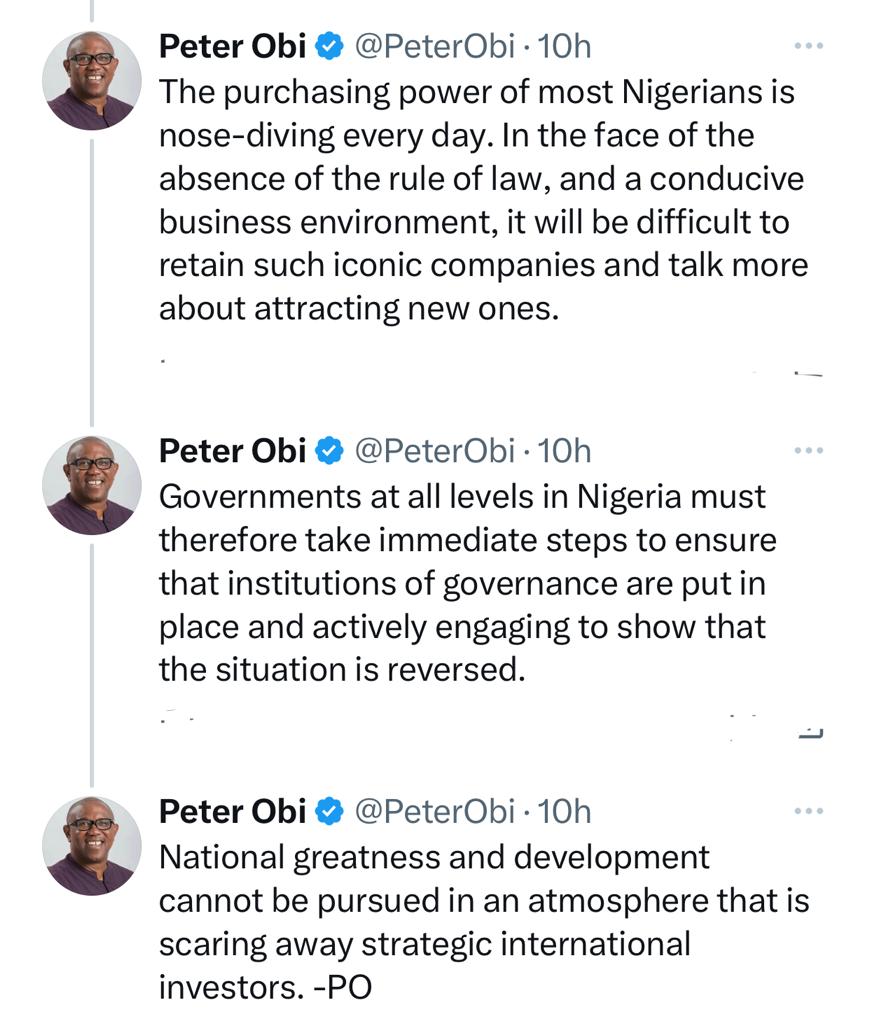This screenshot has width=870, height=1024.
Task: Click the 10h timestamp on purchasing power tweet
Action: coord(565,45)
